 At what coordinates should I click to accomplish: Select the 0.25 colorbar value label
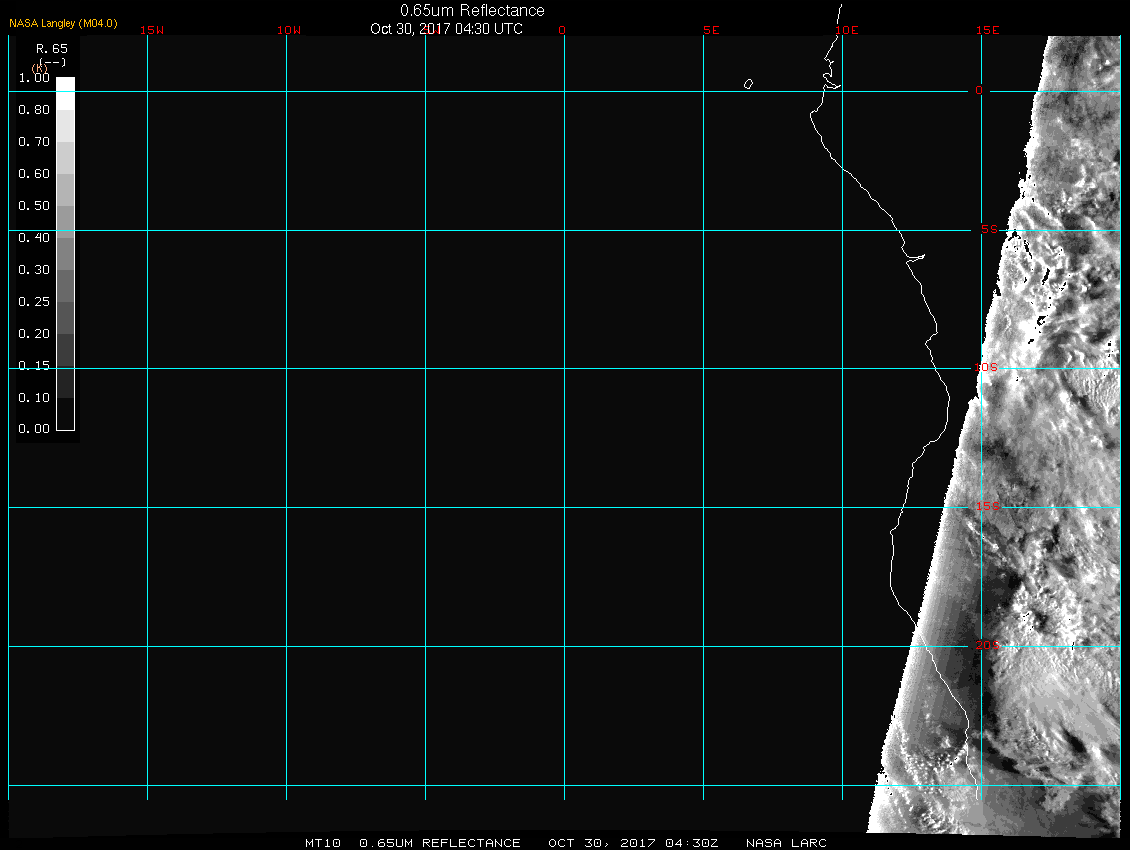[x=34, y=302]
